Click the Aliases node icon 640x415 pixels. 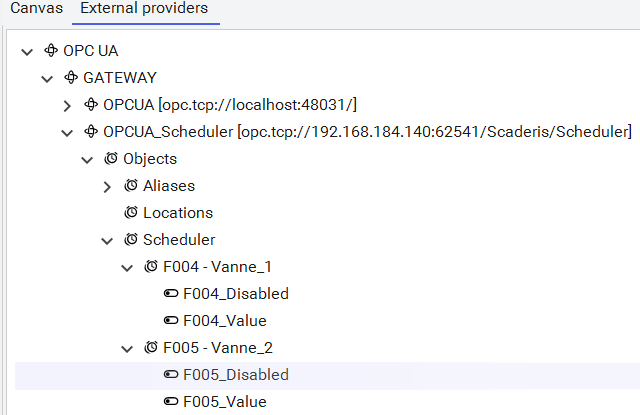click(131, 185)
